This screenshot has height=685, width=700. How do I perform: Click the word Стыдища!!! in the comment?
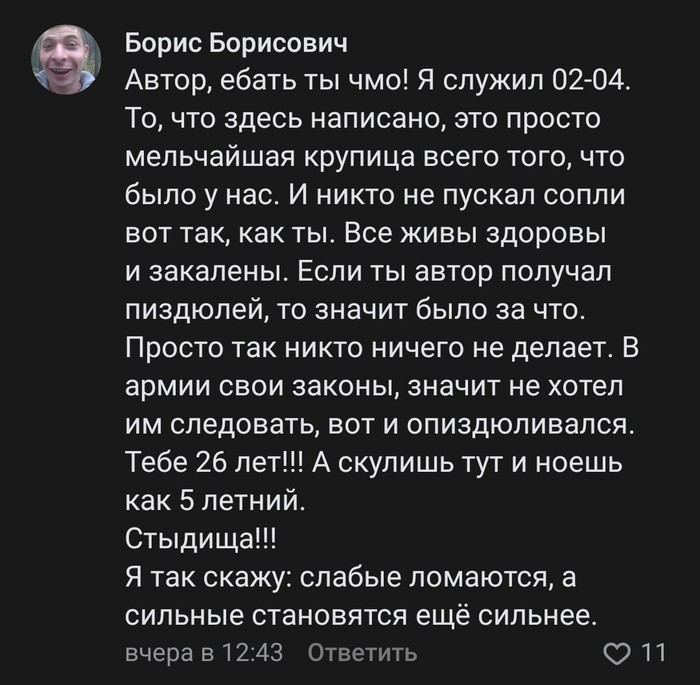(201, 540)
